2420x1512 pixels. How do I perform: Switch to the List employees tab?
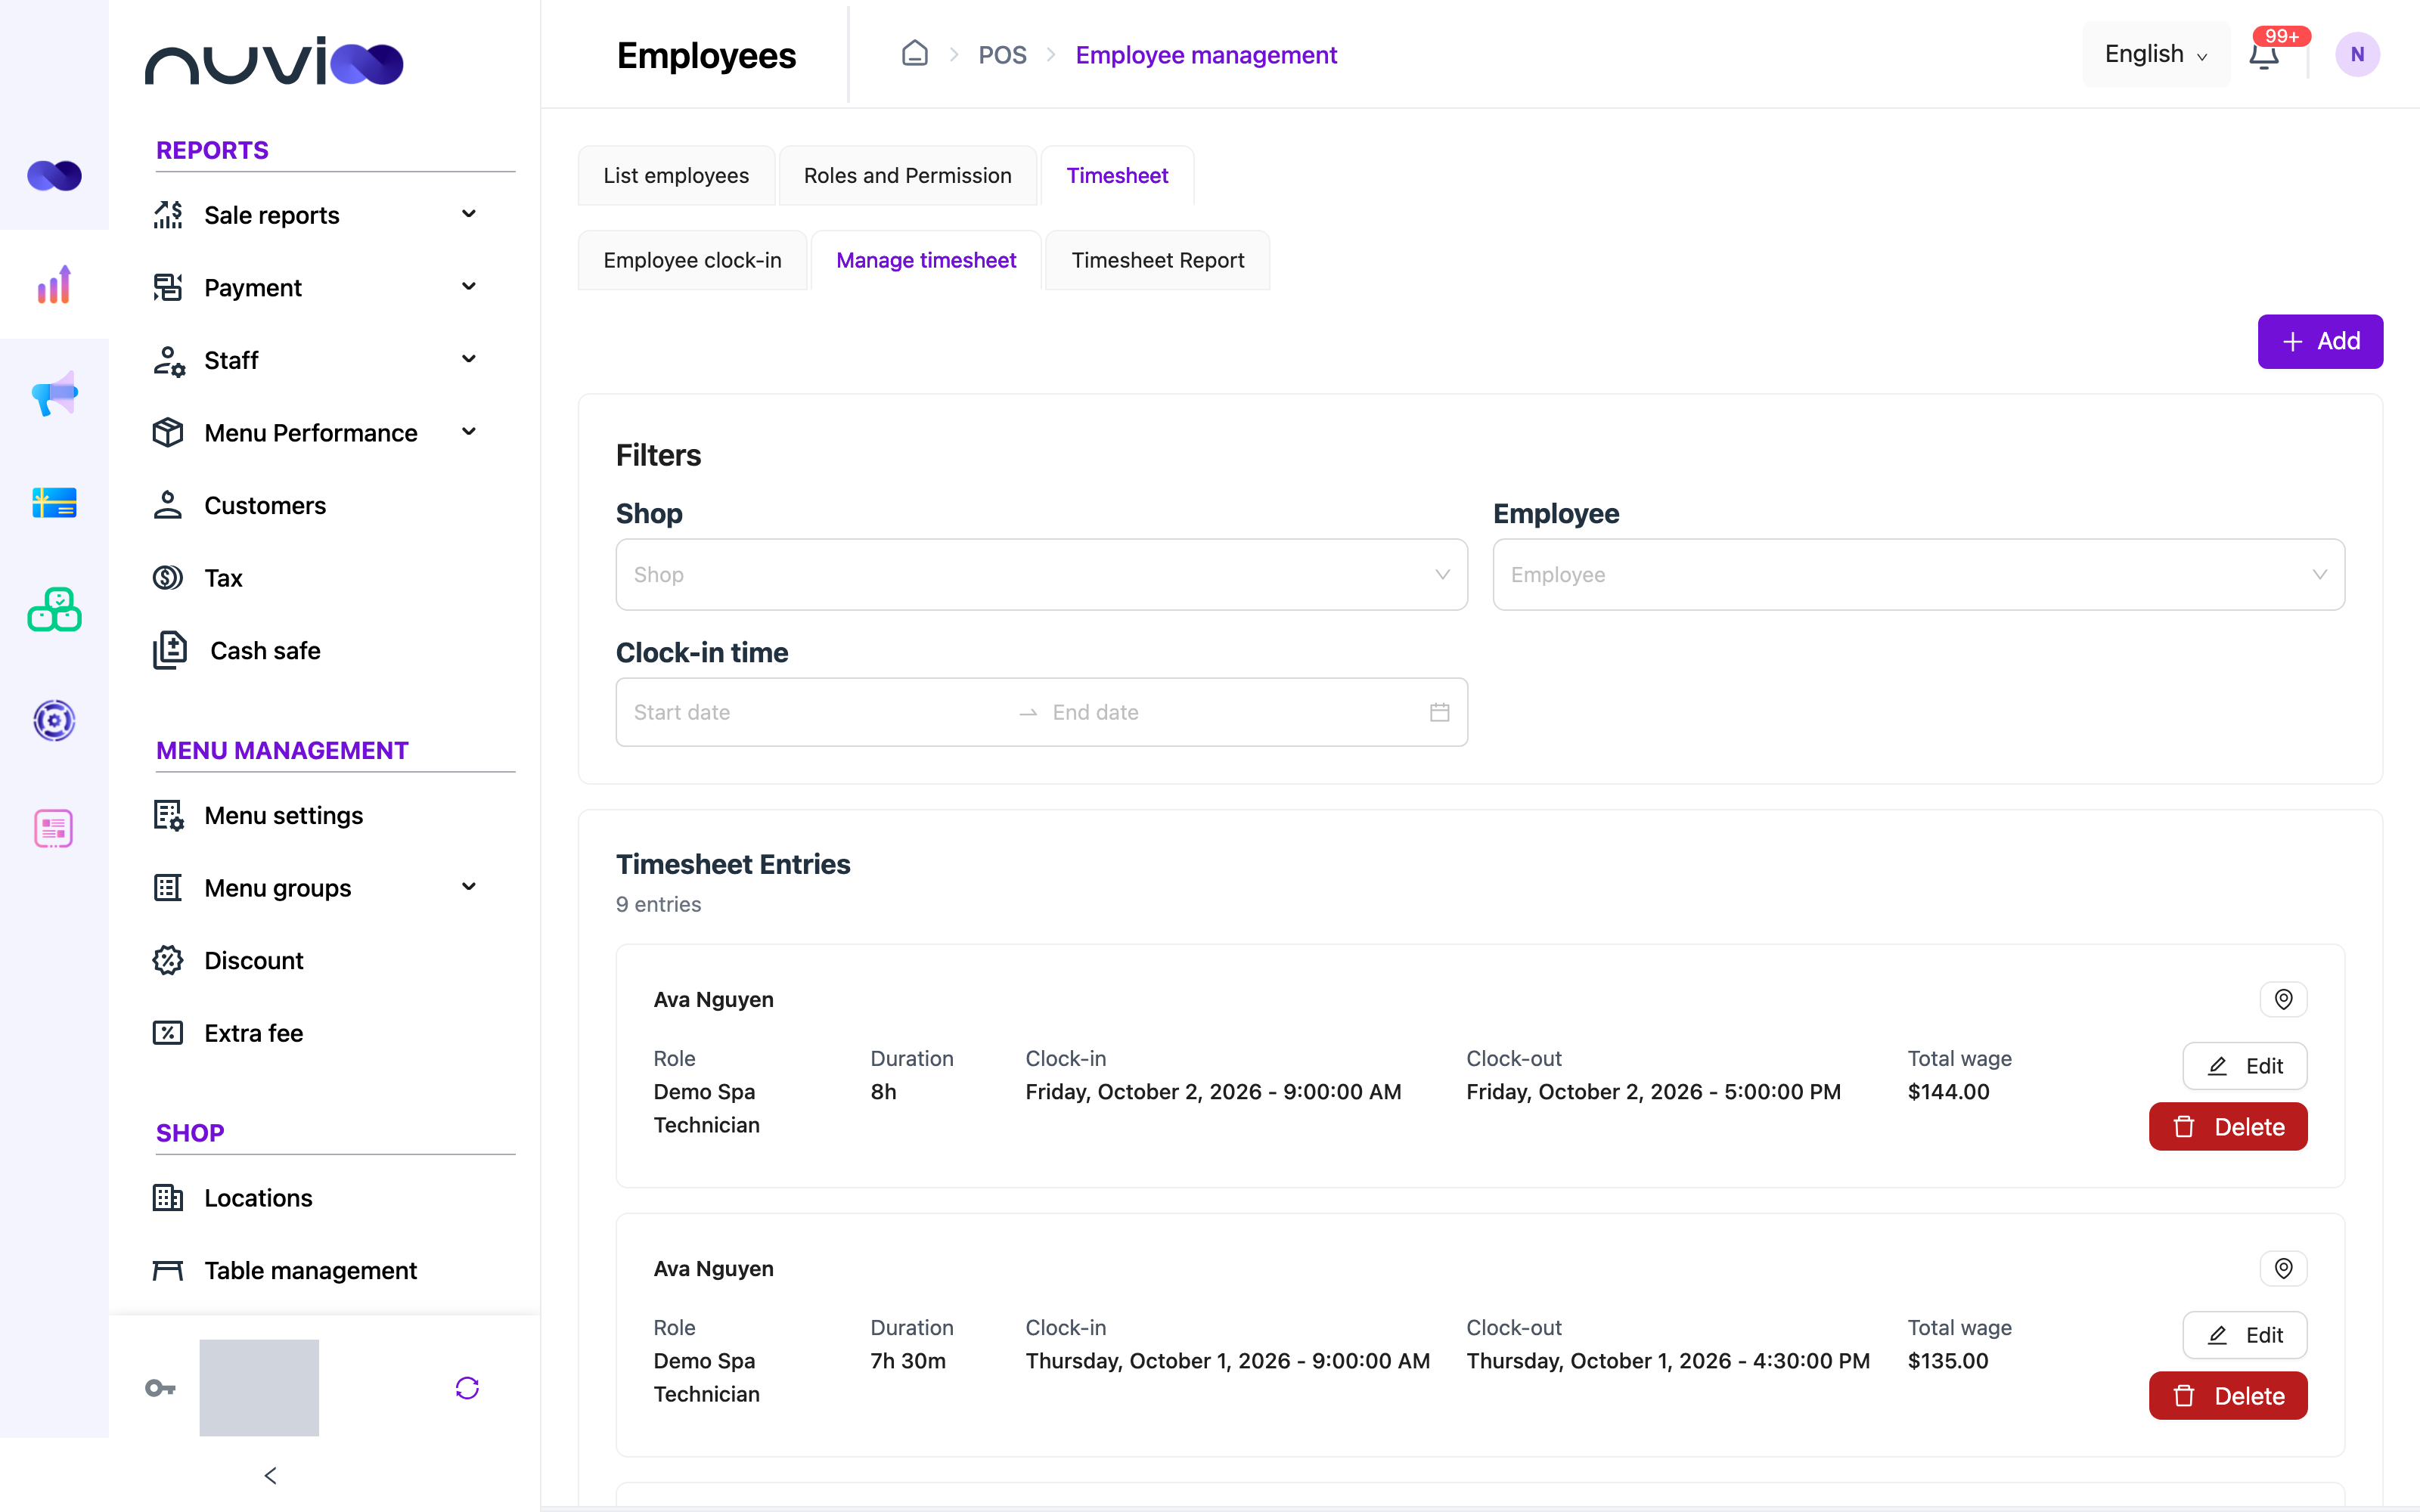click(x=676, y=176)
